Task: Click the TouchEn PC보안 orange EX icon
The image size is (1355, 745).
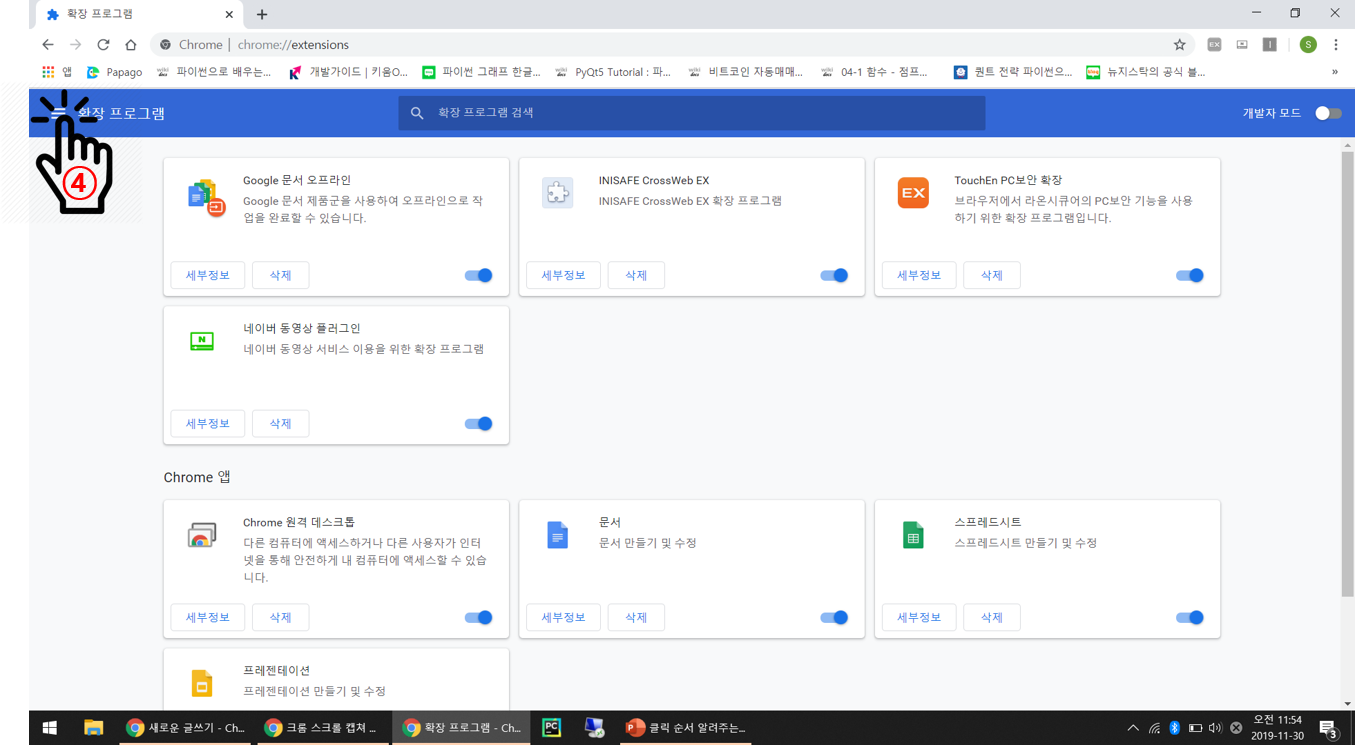Action: point(913,192)
